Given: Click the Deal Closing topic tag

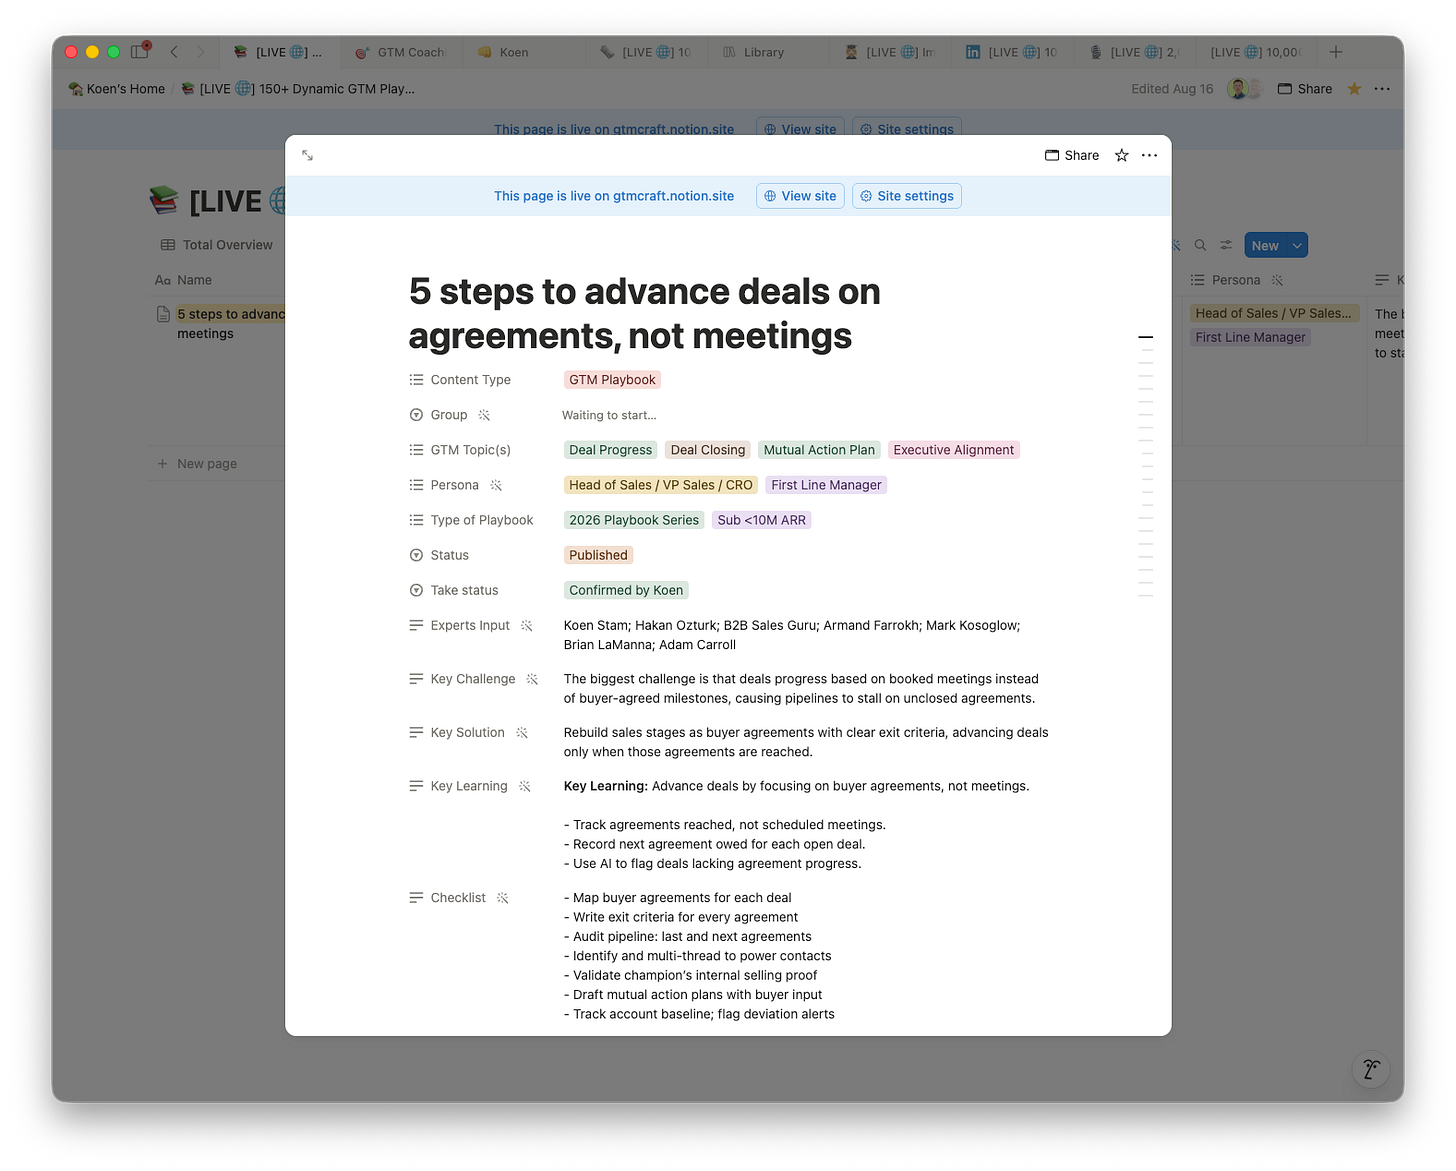Looking at the screenshot, I should (x=708, y=450).
